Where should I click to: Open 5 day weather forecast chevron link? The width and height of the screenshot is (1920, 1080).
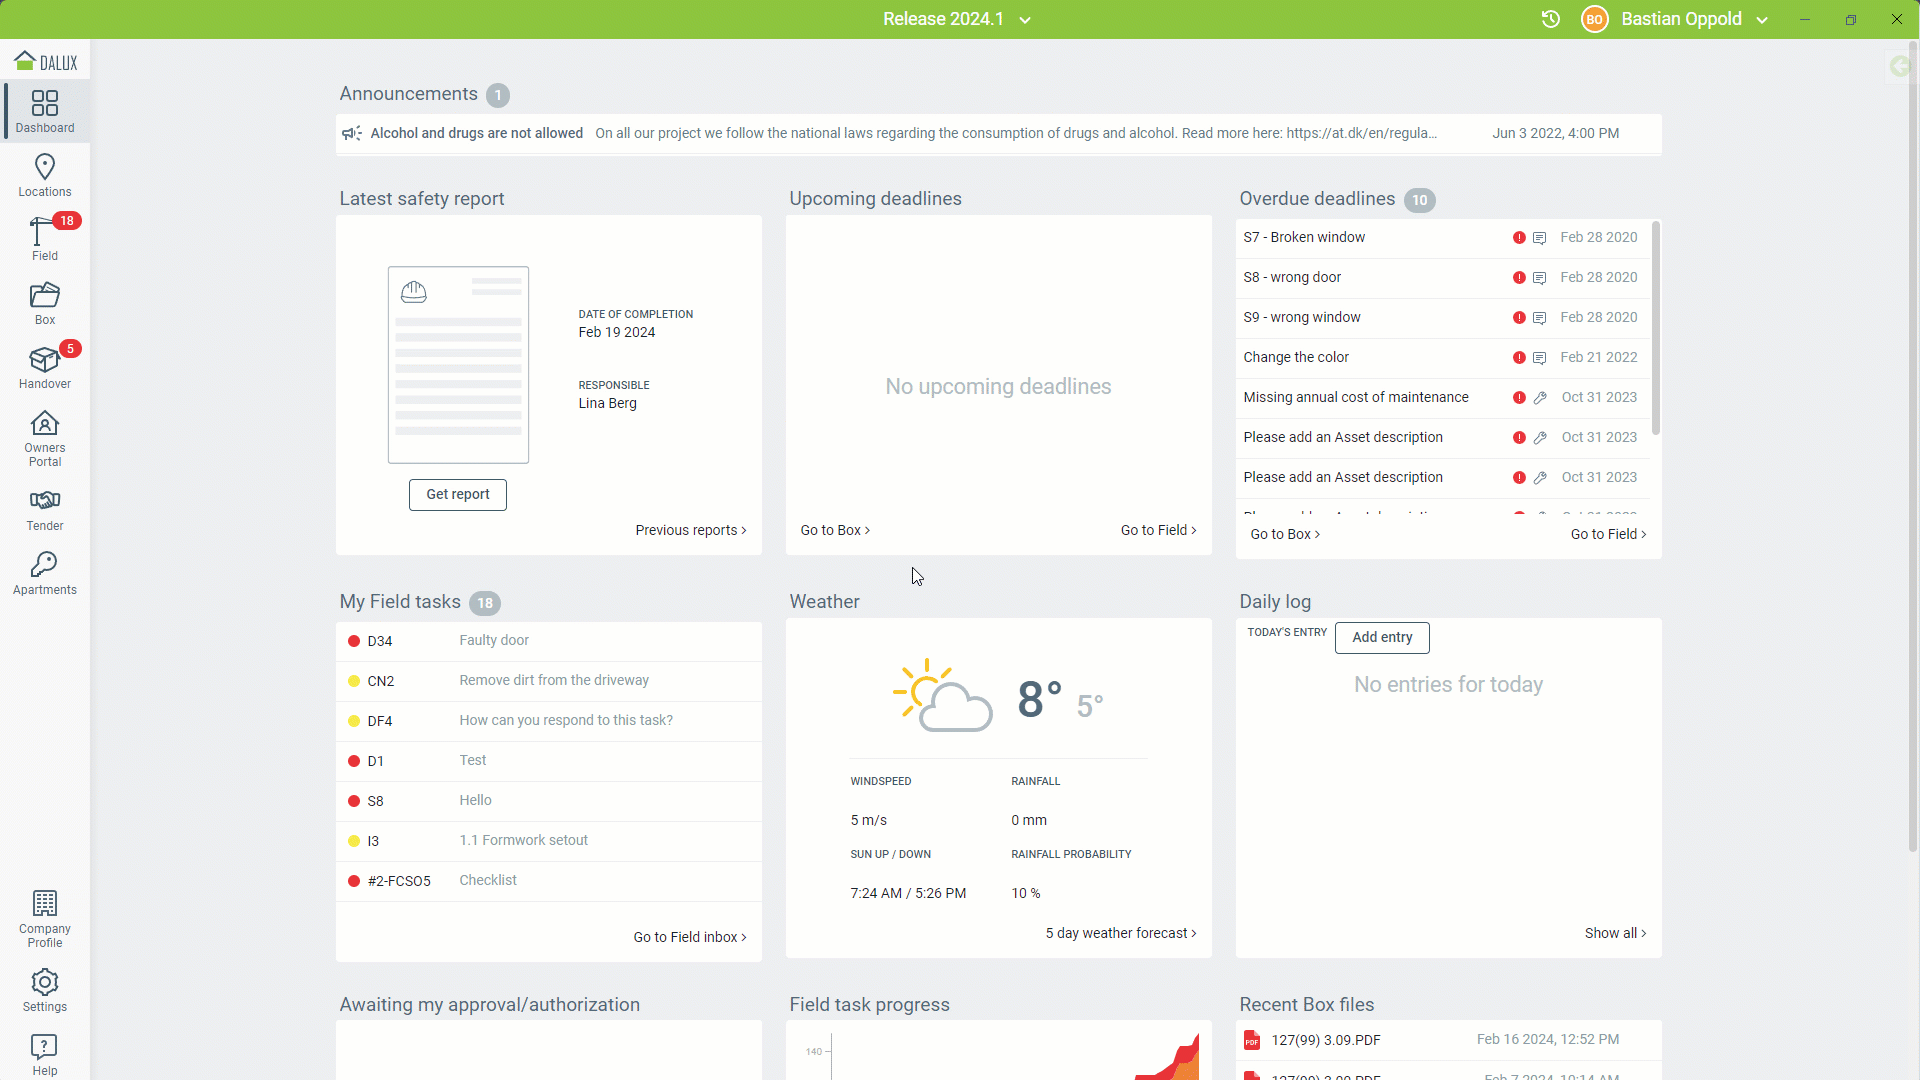[1121, 933]
